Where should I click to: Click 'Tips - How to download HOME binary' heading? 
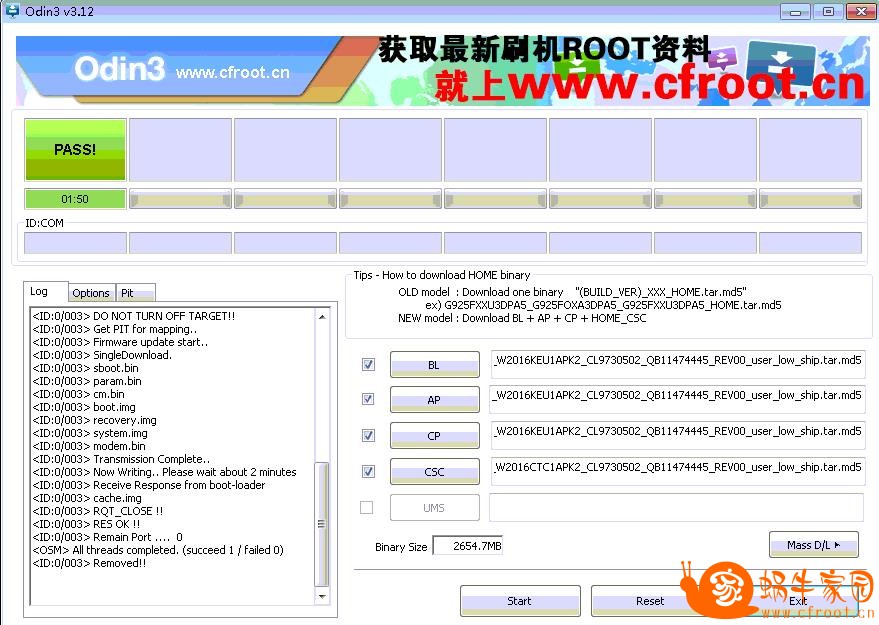pos(442,275)
